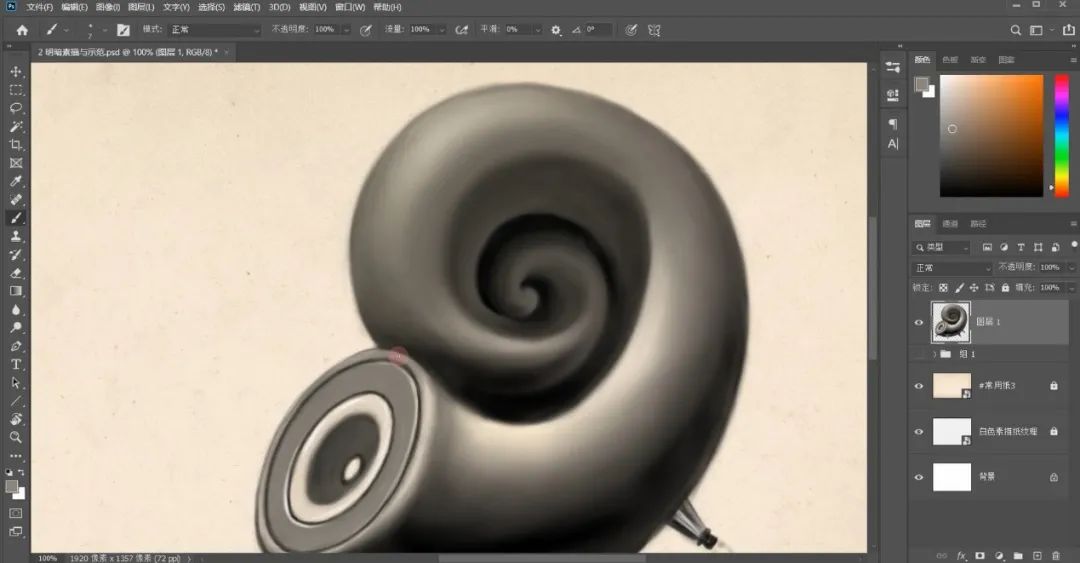Click the 图层 1 layer thumbnail
The width and height of the screenshot is (1080, 563).
pos(951,322)
